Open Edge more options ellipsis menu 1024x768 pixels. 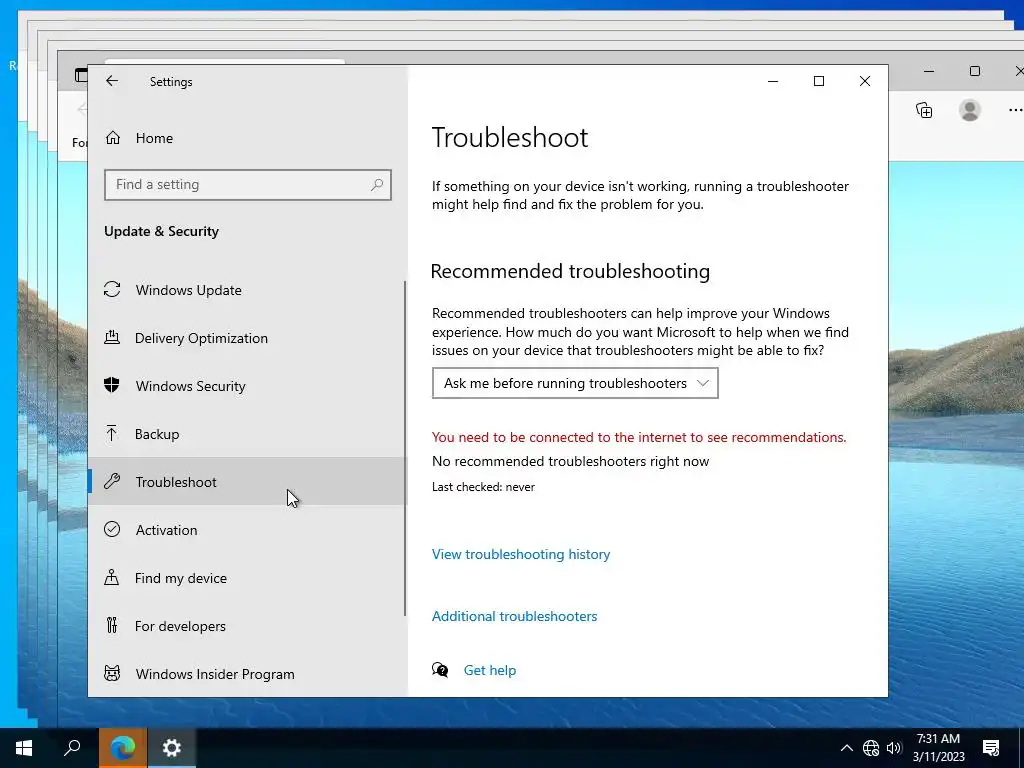[x=1016, y=110]
